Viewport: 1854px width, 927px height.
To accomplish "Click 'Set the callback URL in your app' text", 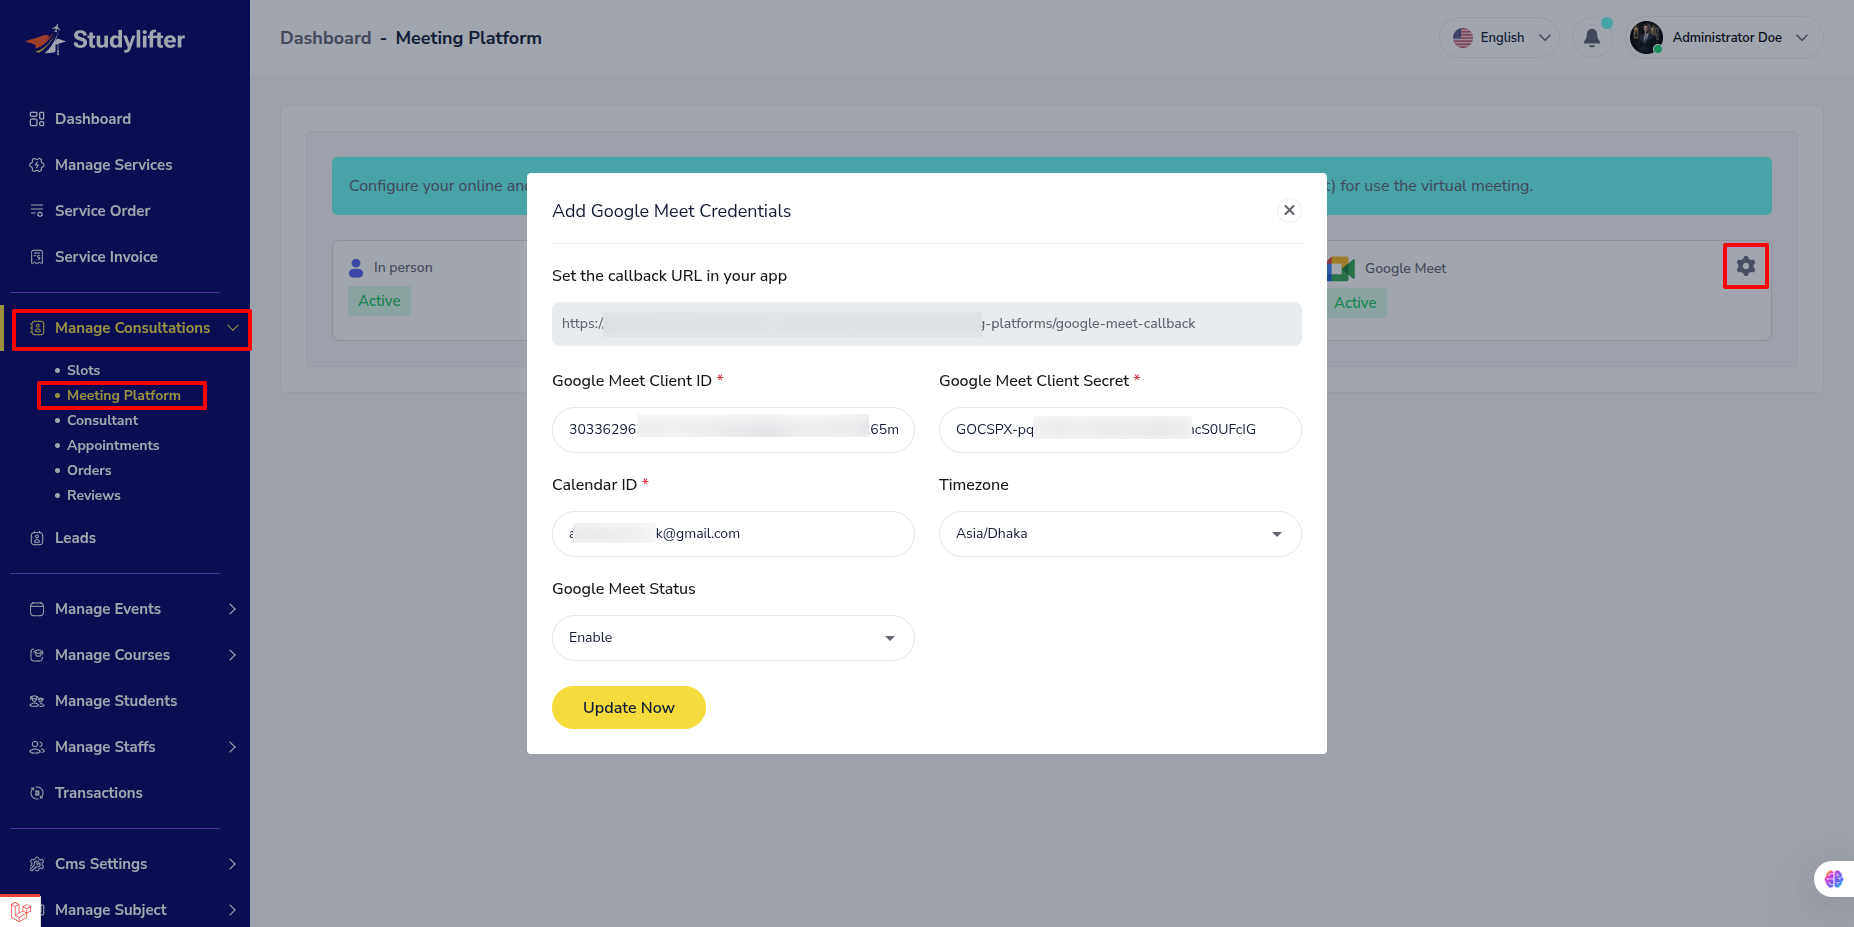I will point(669,276).
